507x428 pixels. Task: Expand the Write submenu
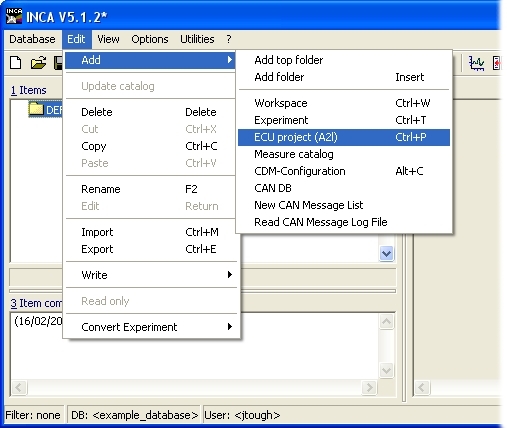[151, 275]
